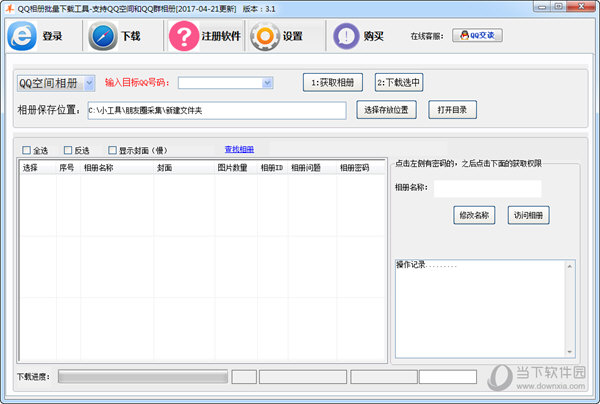Click the purple exclamation 购买 icon
The image size is (600, 404).
[346, 36]
